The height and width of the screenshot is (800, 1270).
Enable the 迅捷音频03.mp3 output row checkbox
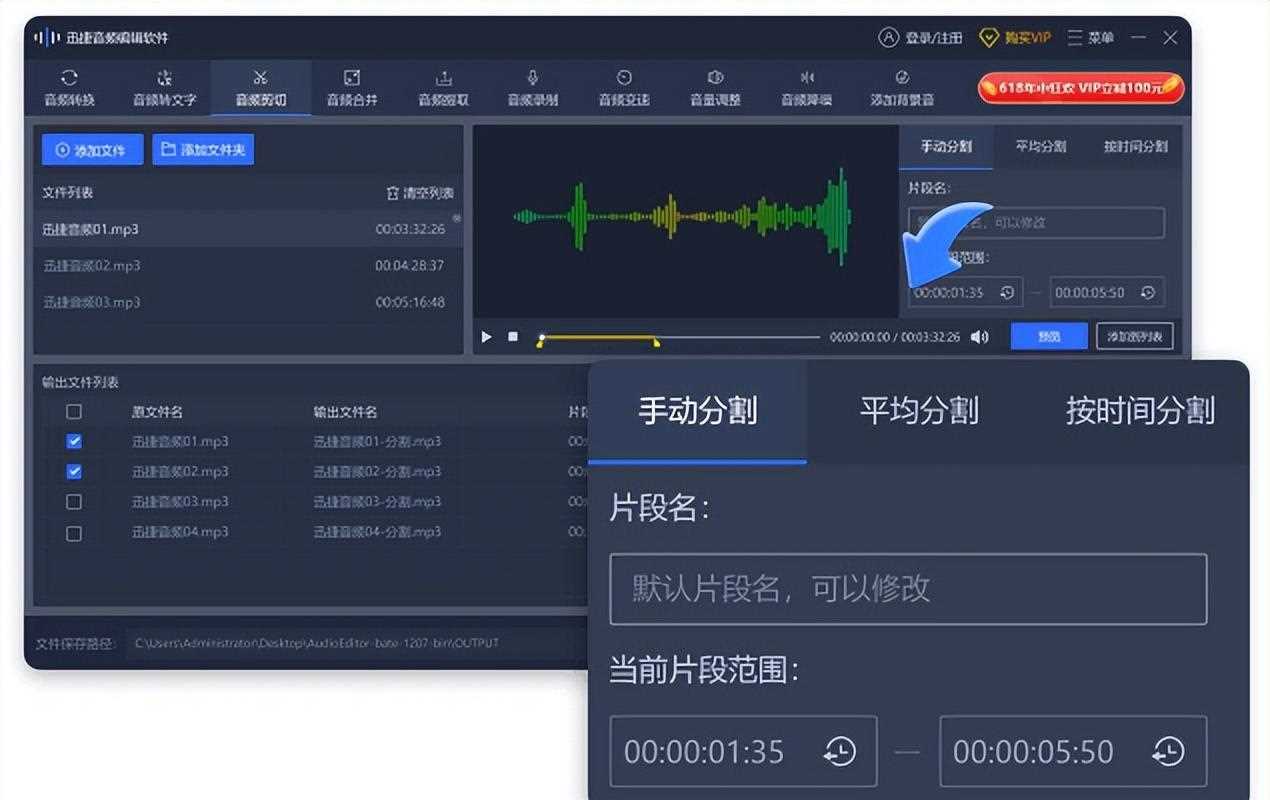(74, 502)
